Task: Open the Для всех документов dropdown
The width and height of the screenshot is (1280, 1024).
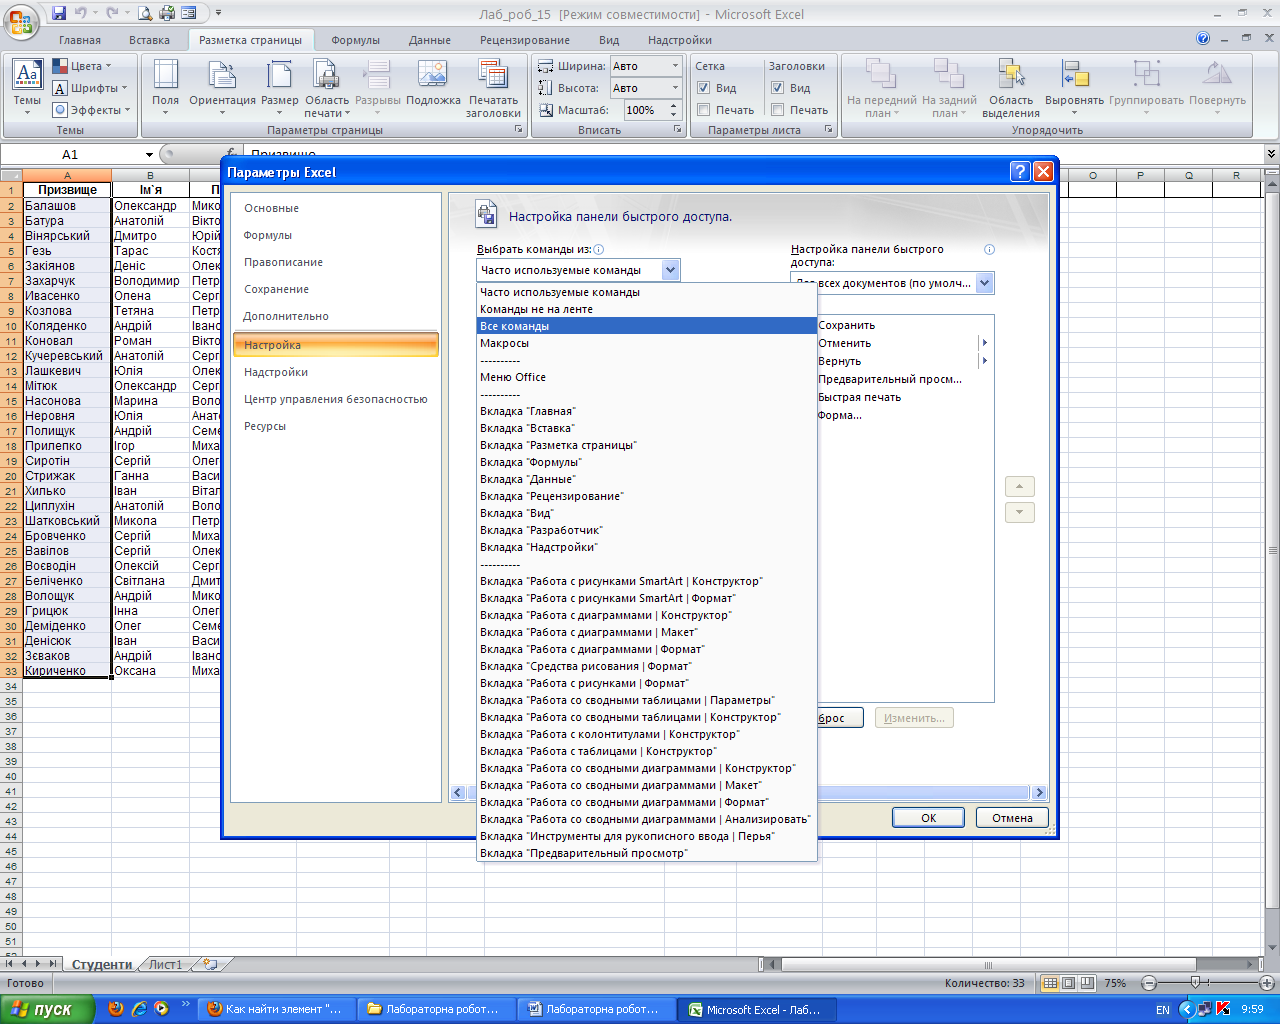Action: click(985, 283)
